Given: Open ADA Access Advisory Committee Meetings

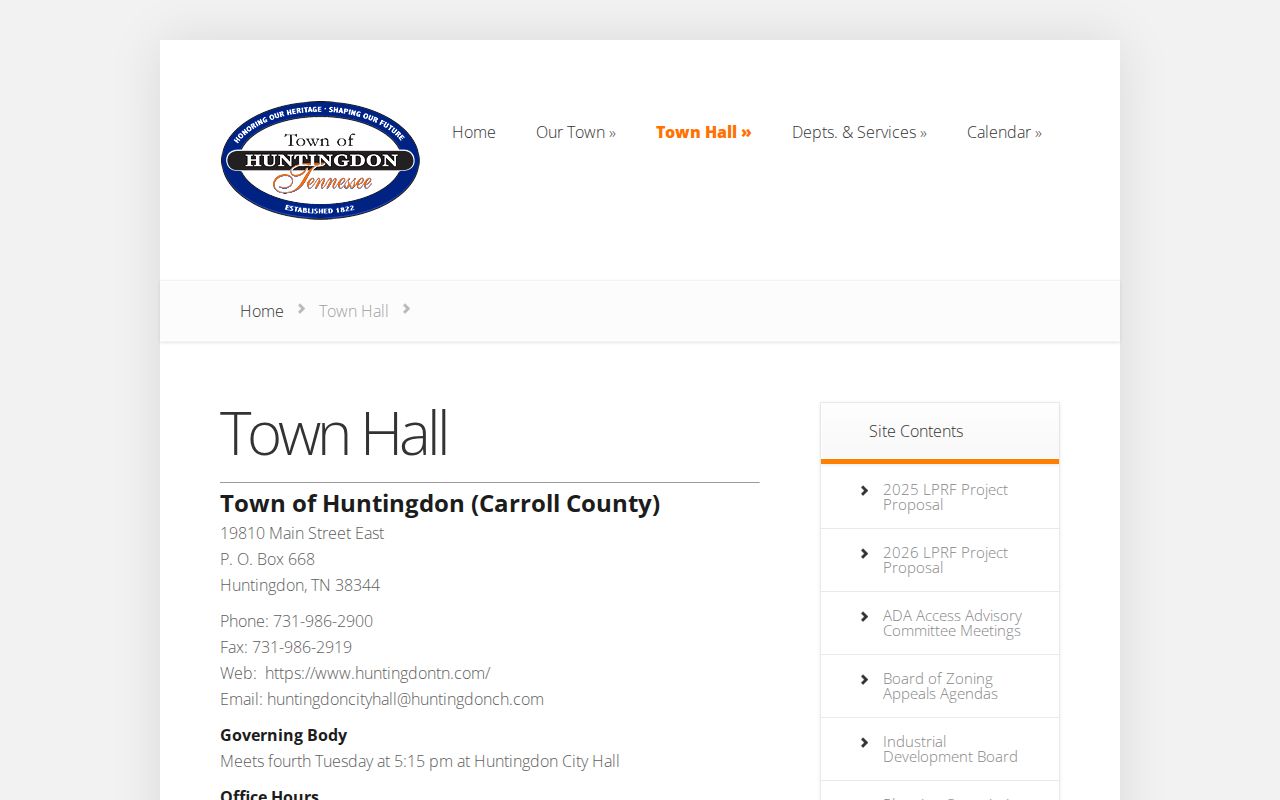Looking at the screenshot, I should coord(952,623).
